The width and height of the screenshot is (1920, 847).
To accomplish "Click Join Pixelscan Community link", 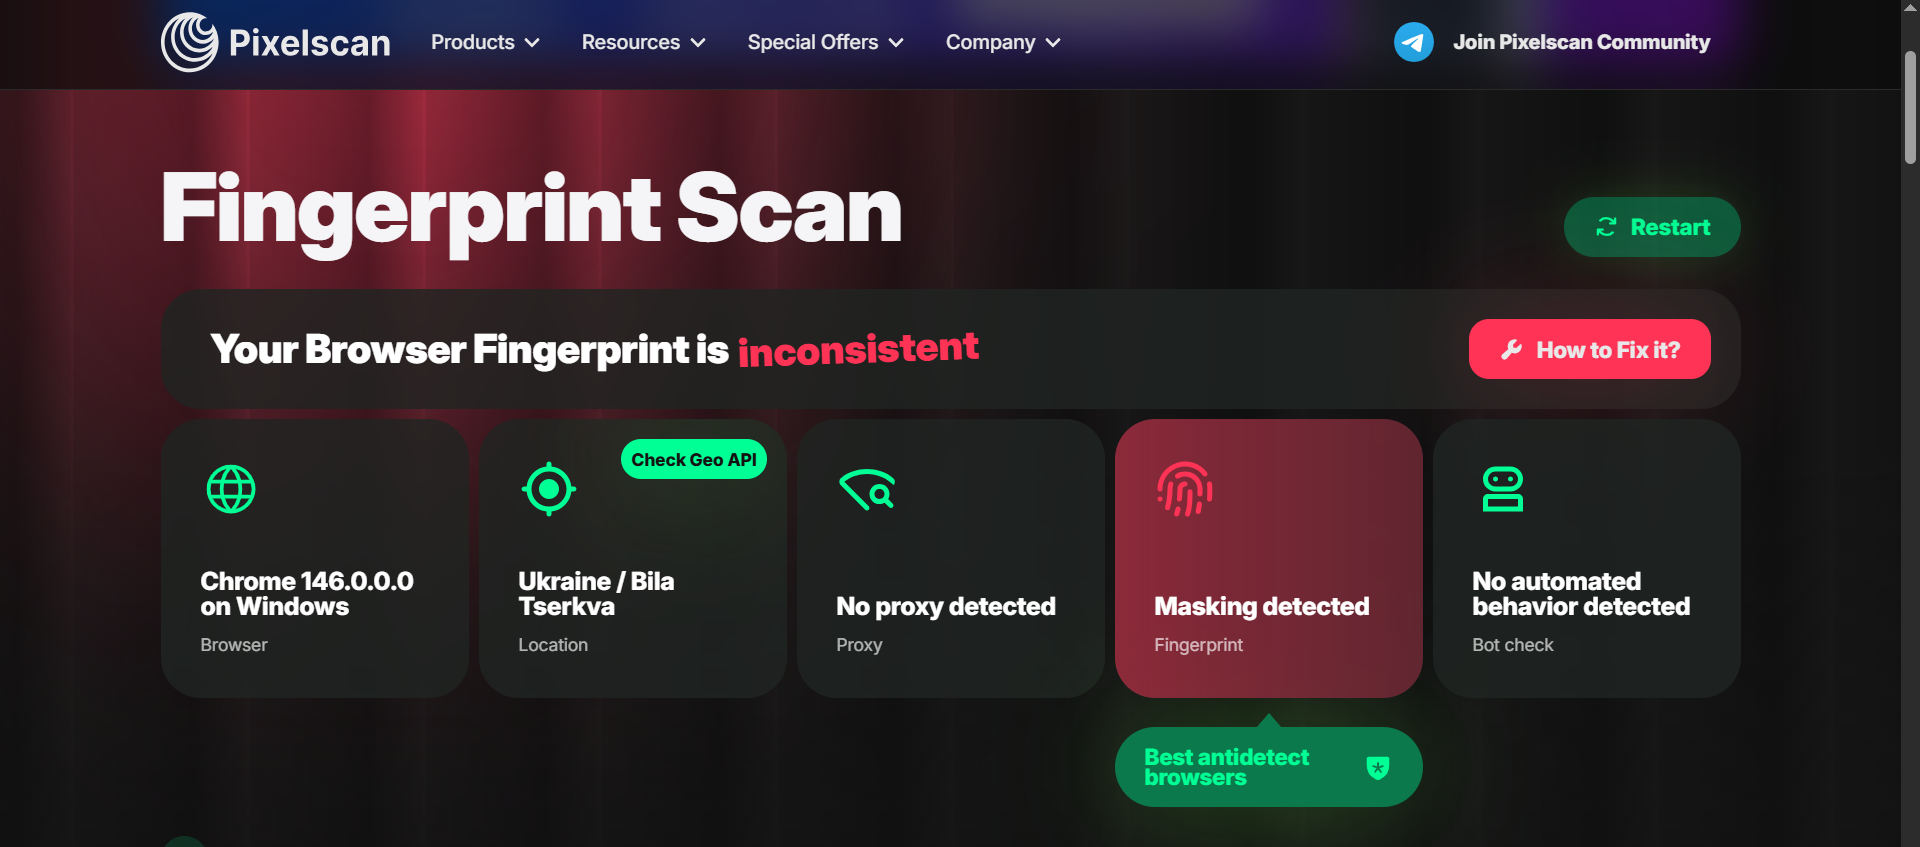I will click(1581, 42).
